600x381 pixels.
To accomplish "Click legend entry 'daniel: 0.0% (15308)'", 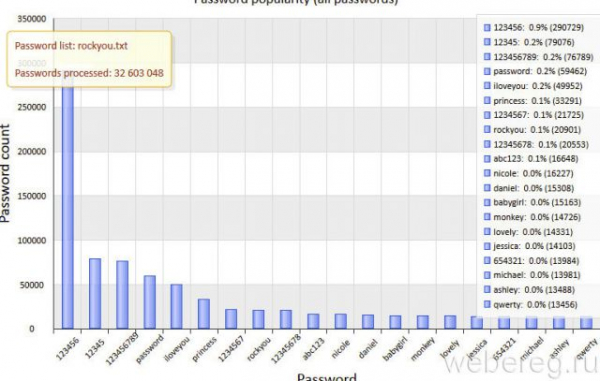I will pos(529,188).
